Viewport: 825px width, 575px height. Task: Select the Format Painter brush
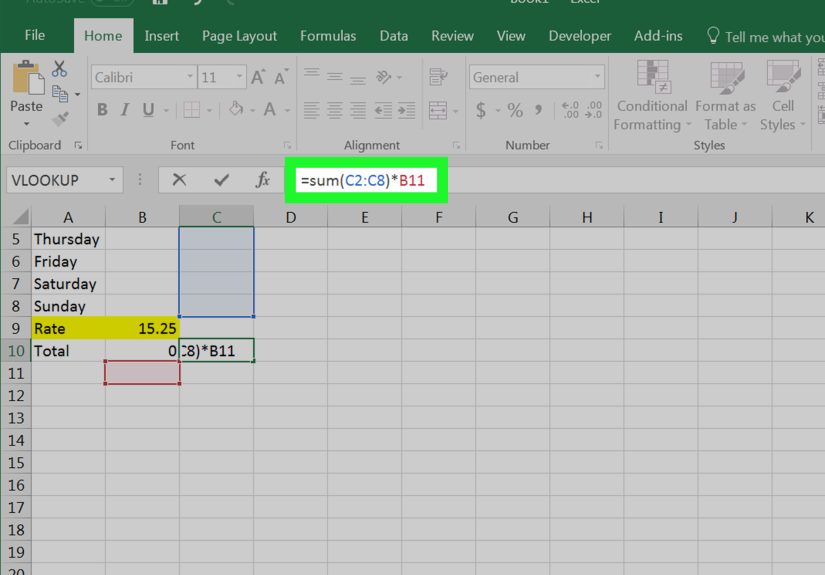tap(60, 119)
